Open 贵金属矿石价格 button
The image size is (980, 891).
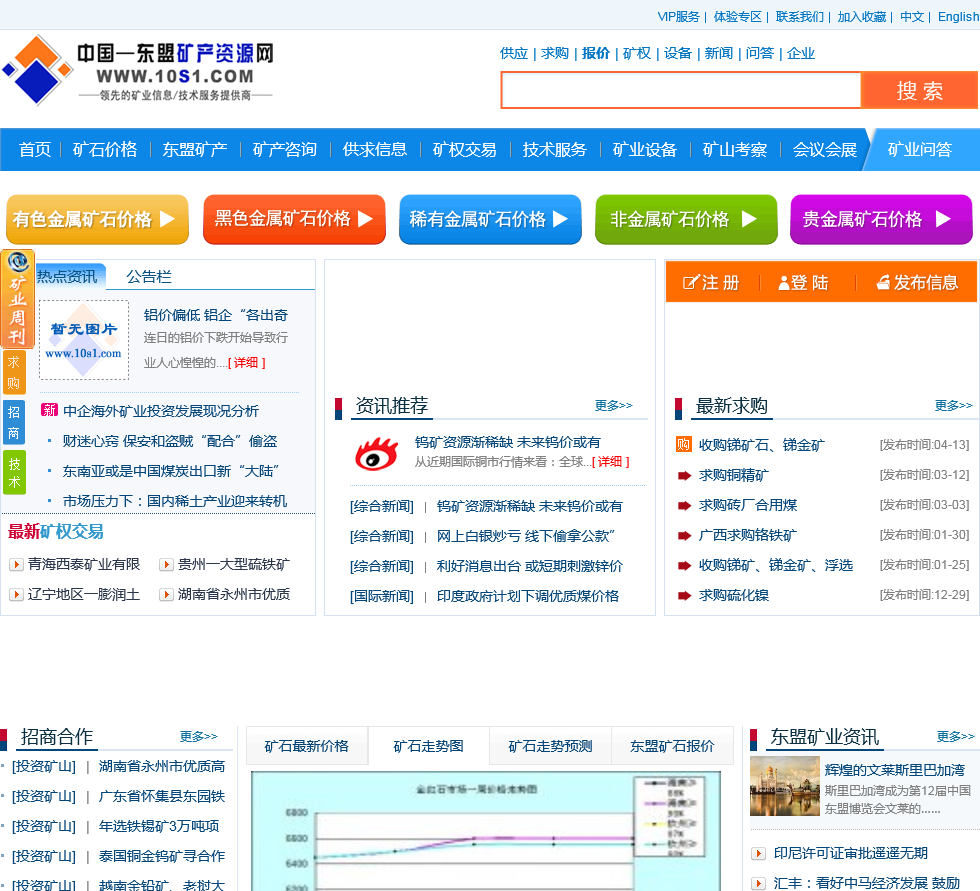coord(881,219)
